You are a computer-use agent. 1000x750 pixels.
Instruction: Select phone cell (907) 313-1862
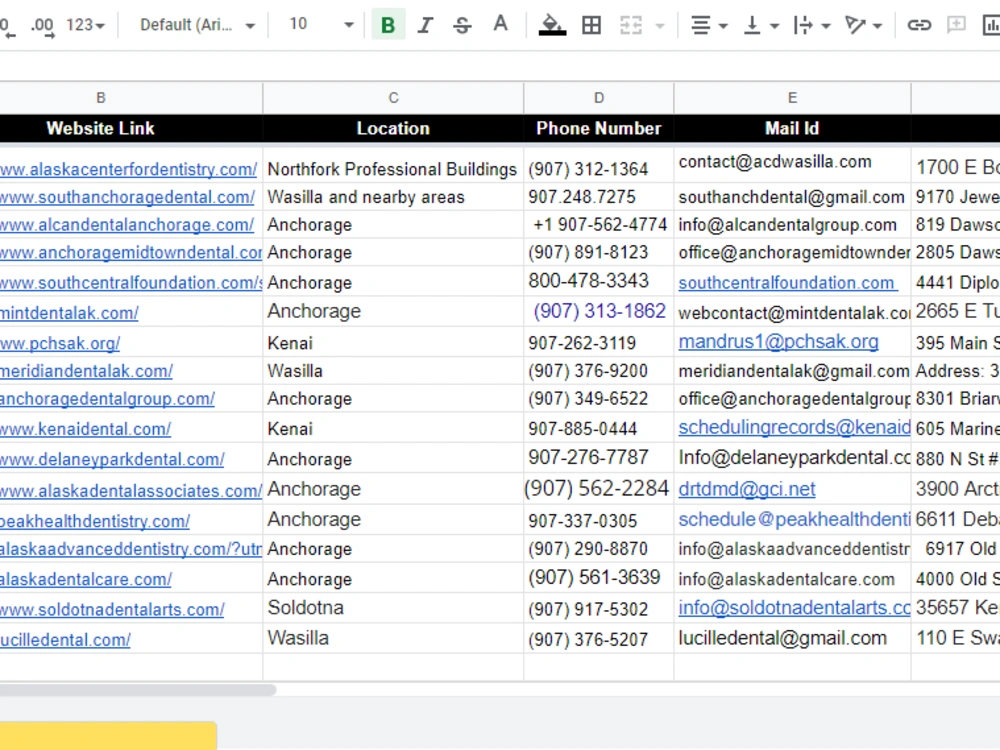598,311
